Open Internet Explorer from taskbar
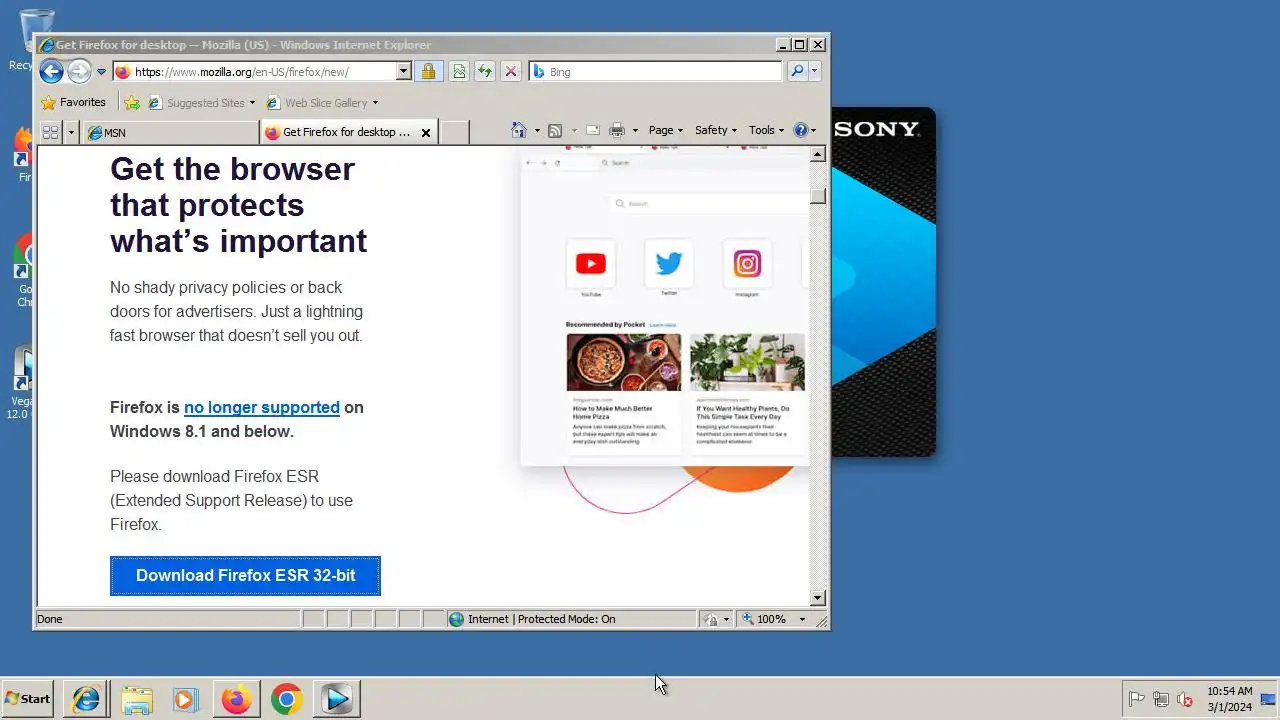Image resolution: width=1280 pixels, height=720 pixels. click(x=87, y=699)
